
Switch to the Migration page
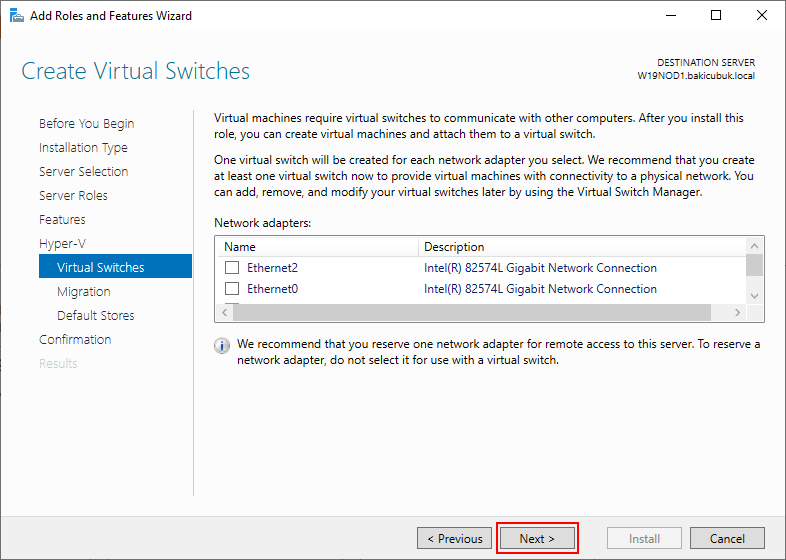click(84, 292)
